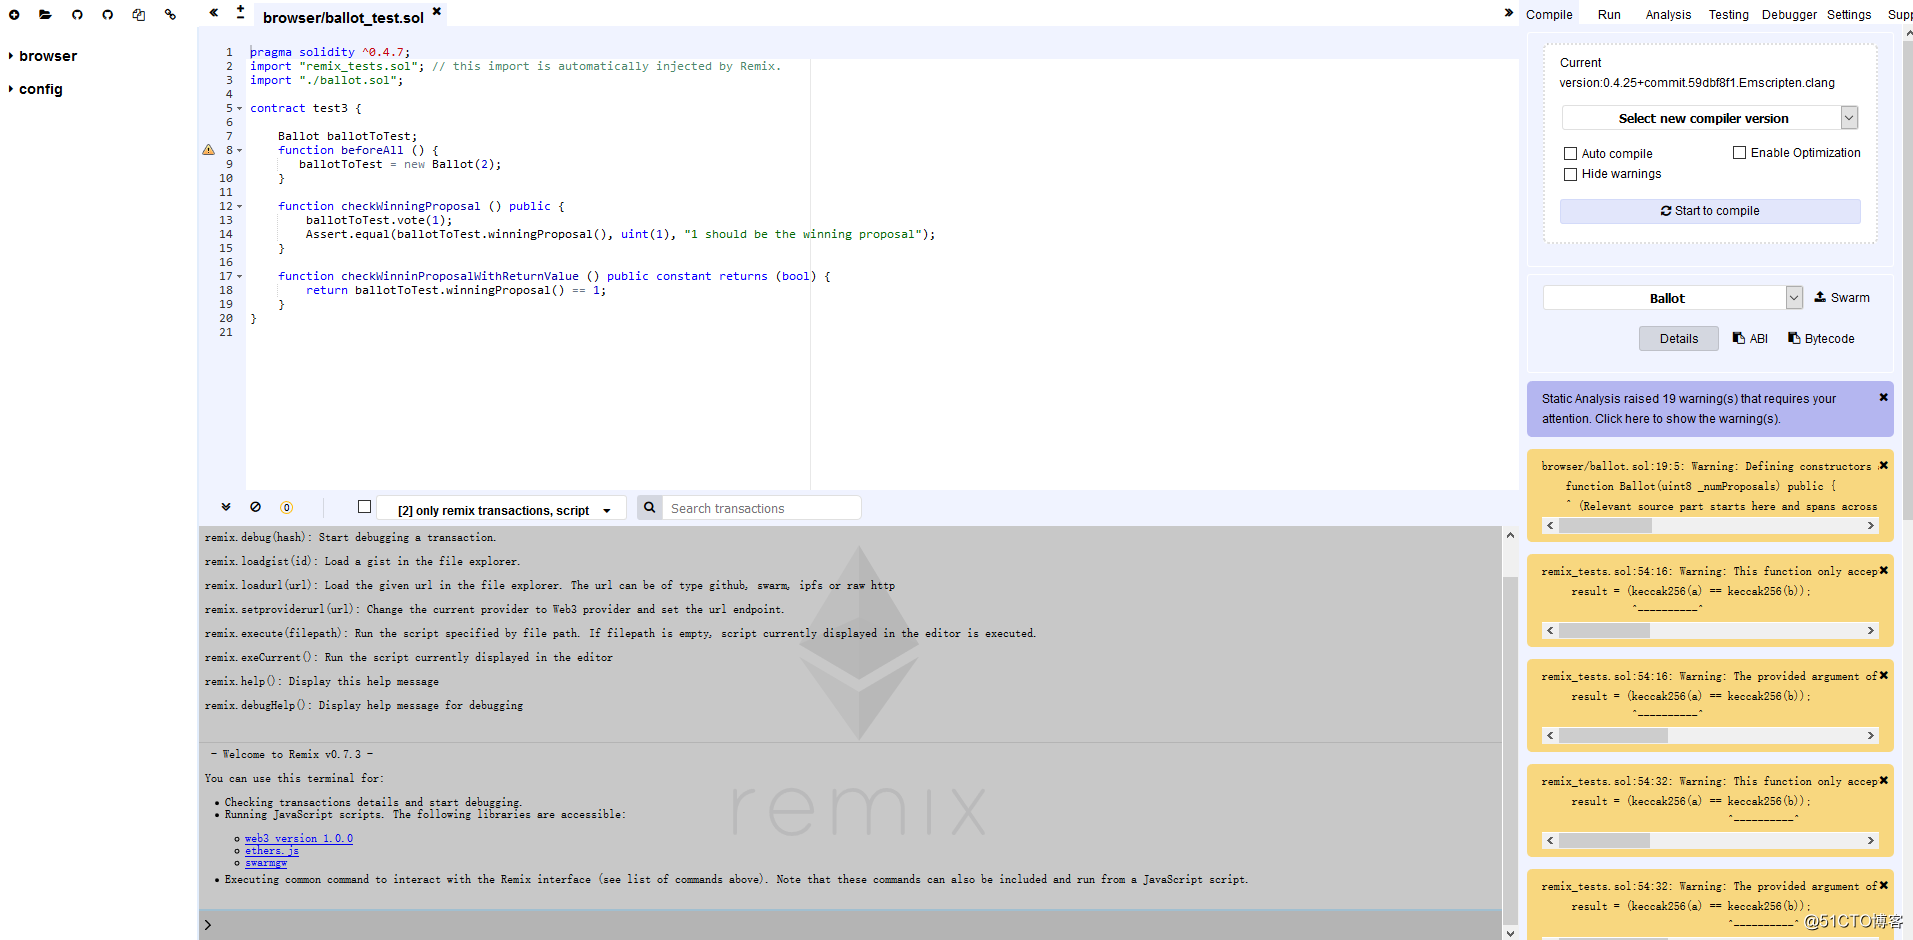
Task: Tick the Enable Optimization checkbox
Action: coord(1740,153)
